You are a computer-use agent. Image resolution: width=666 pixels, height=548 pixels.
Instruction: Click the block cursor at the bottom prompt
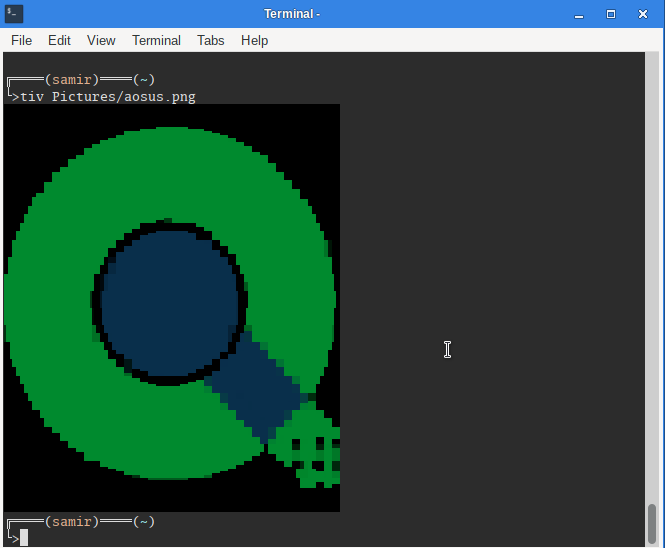point(24,537)
